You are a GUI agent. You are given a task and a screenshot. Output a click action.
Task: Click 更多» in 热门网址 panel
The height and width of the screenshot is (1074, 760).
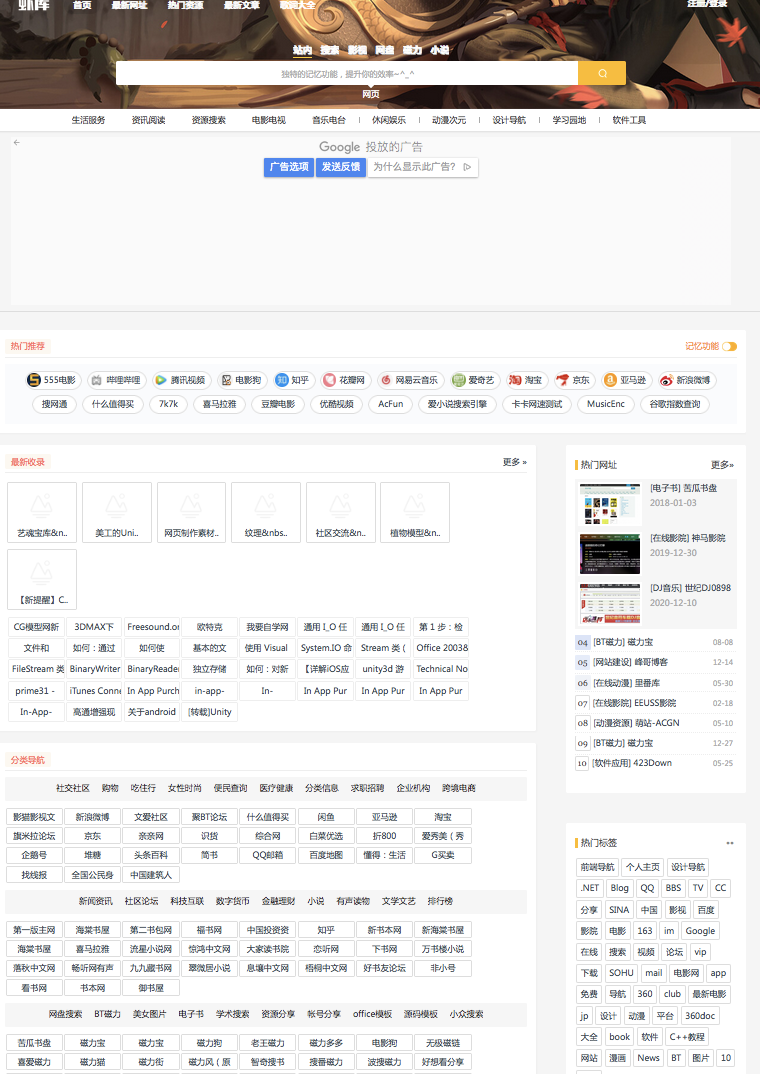722,465
